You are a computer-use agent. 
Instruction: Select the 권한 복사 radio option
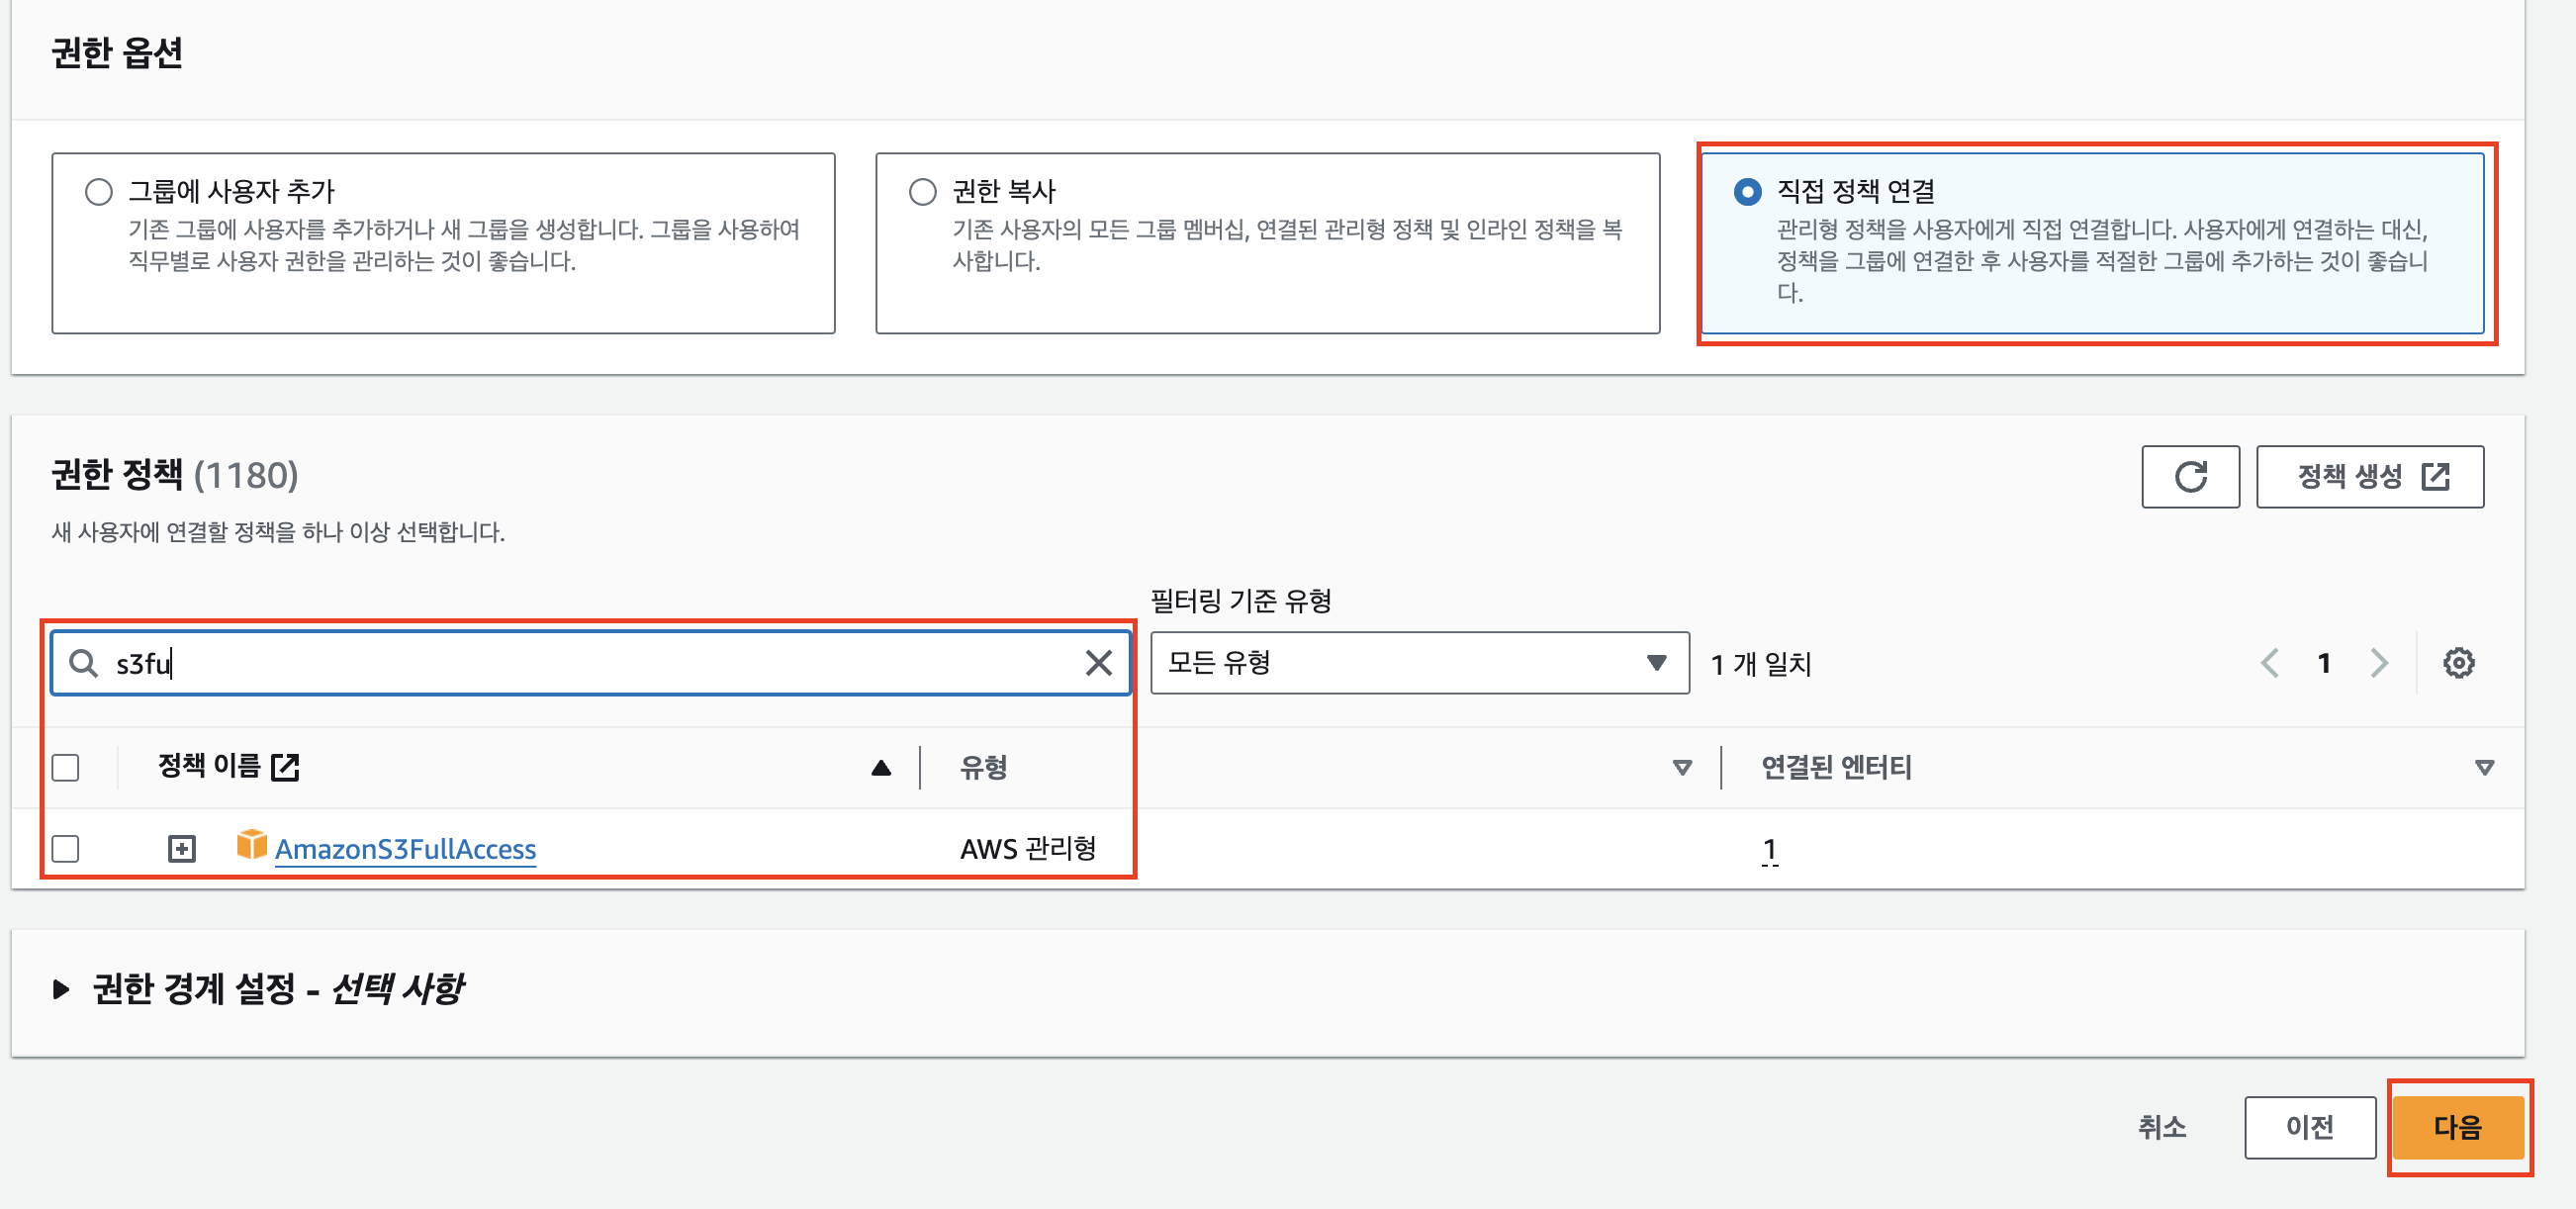point(922,192)
